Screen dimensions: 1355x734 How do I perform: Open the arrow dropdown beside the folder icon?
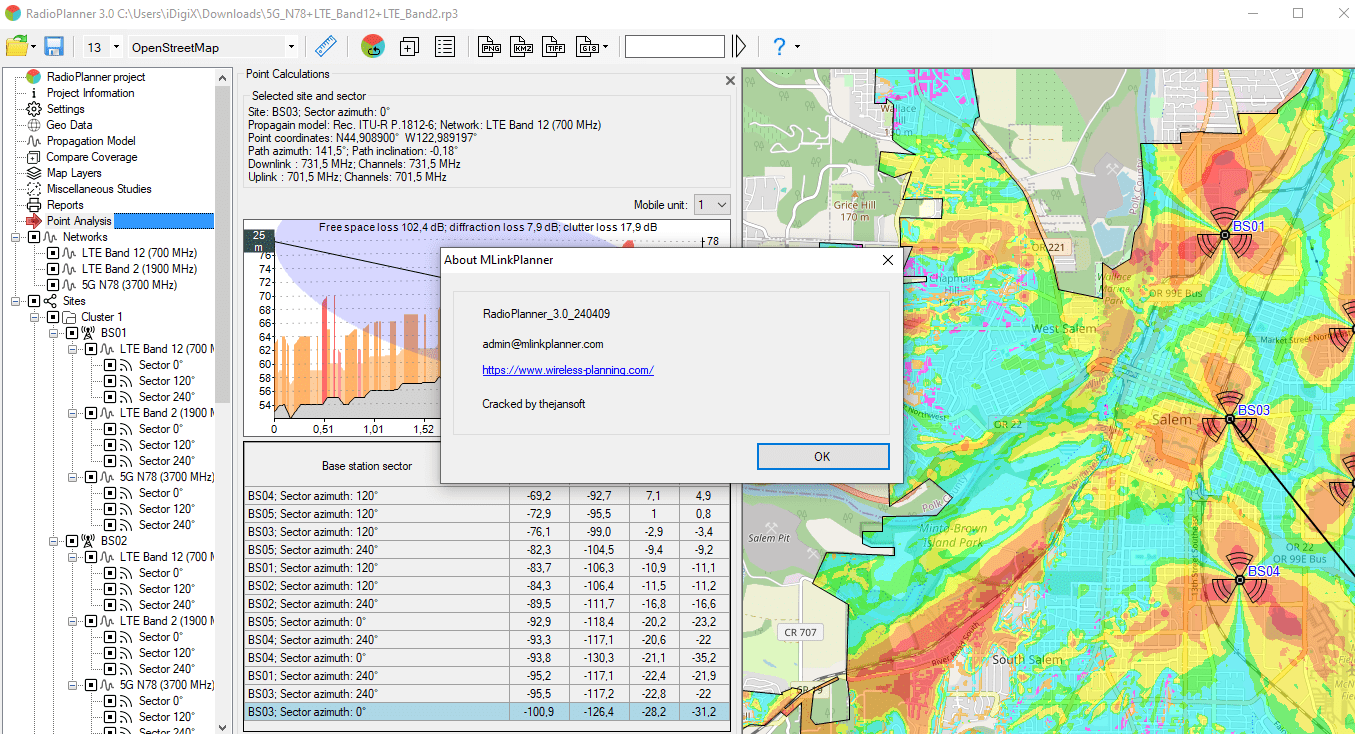pyautogui.click(x=34, y=47)
